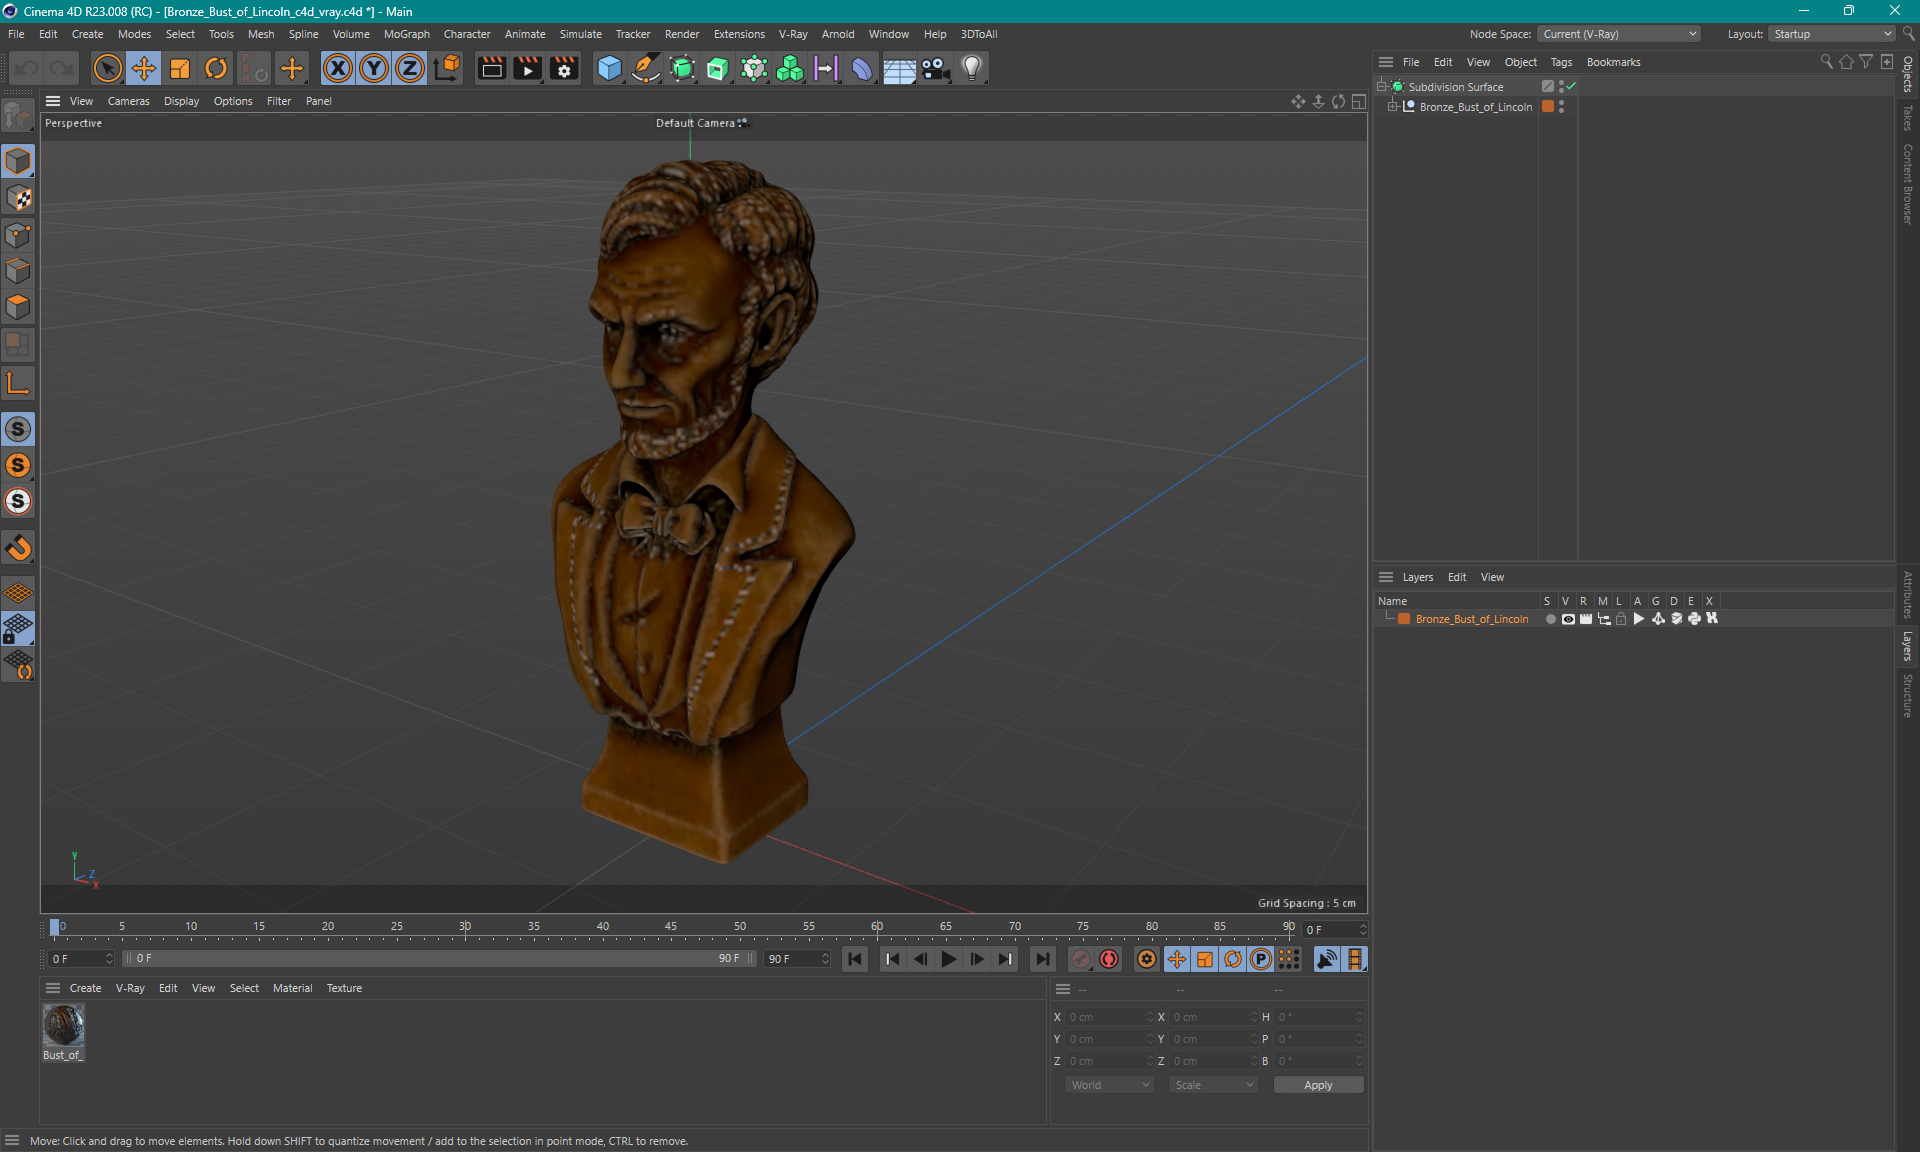Toggle layer solo dot for Bronze_Bust_of_Lincoln
This screenshot has height=1152, width=1920.
[x=1550, y=619]
